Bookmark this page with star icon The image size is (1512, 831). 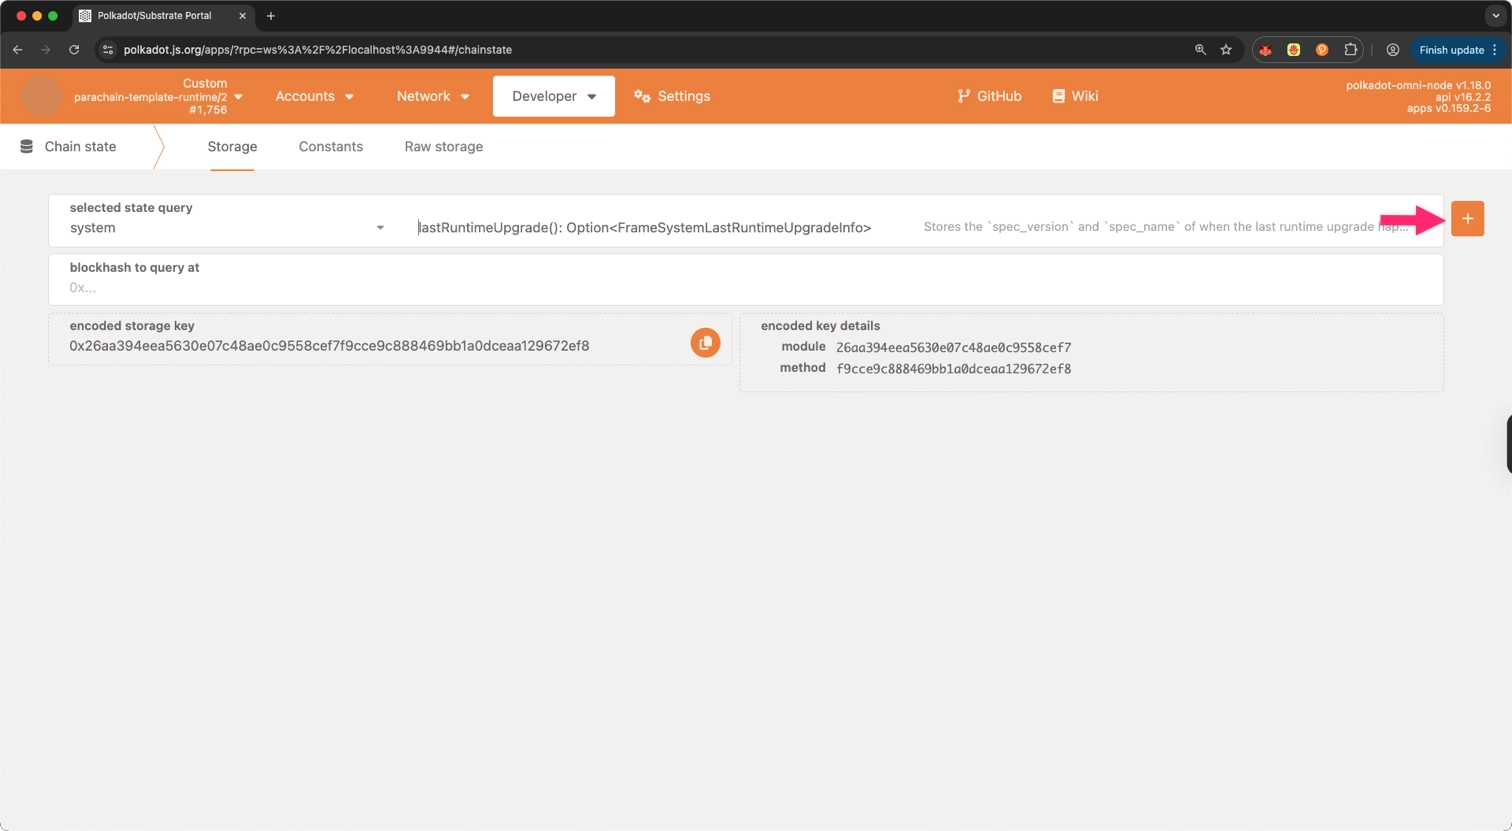(x=1226, y=49)
